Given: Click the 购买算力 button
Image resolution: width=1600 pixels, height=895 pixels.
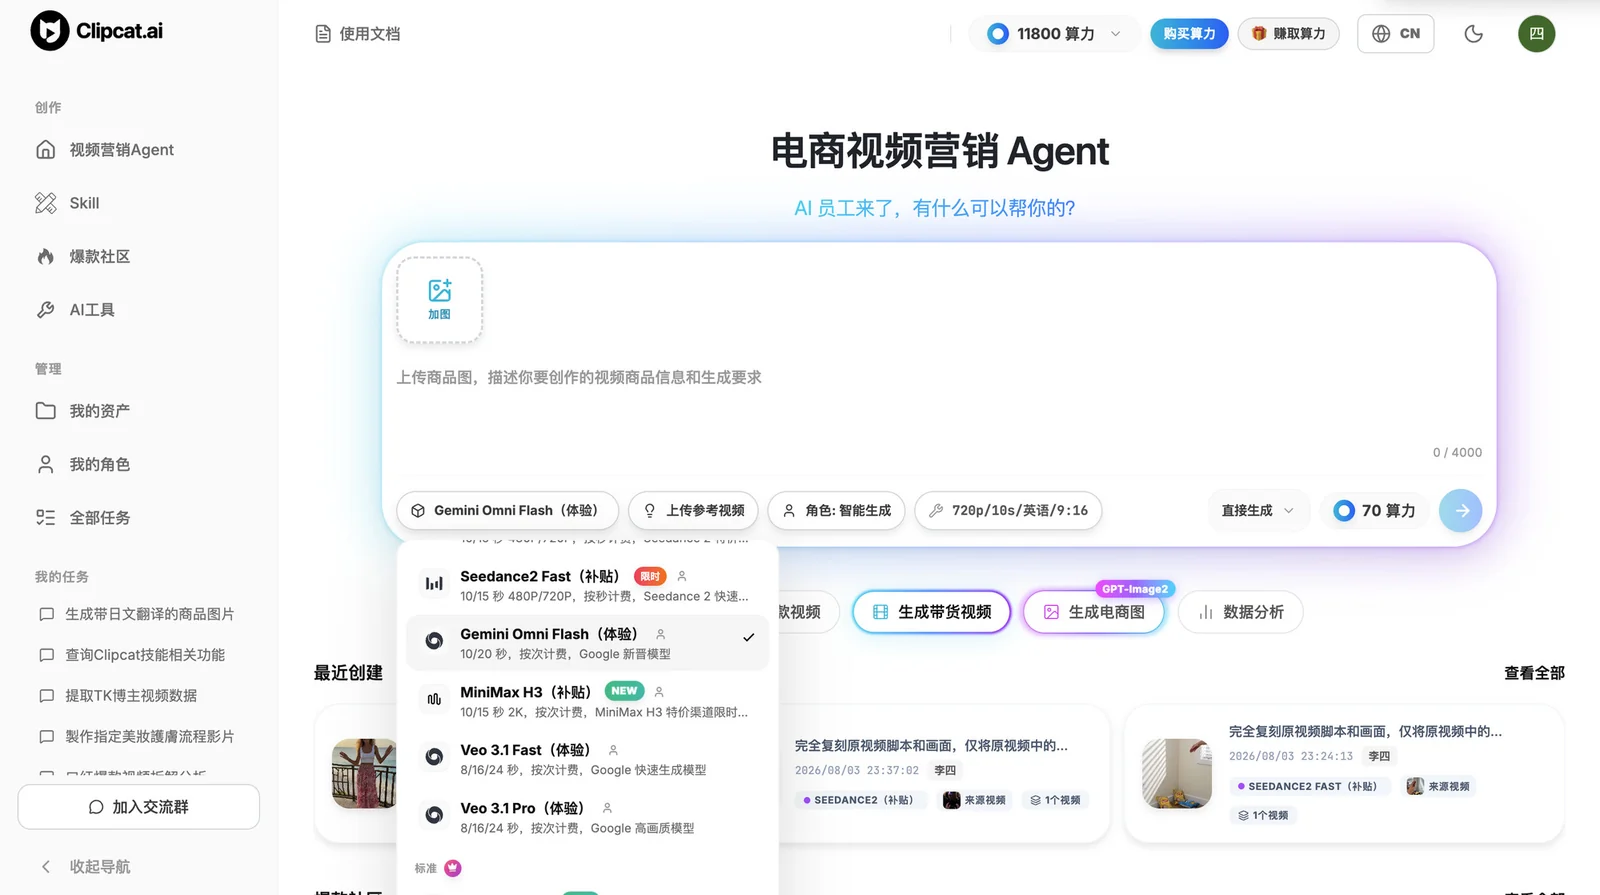Looking at the screenshot, I should [1189, 34].
